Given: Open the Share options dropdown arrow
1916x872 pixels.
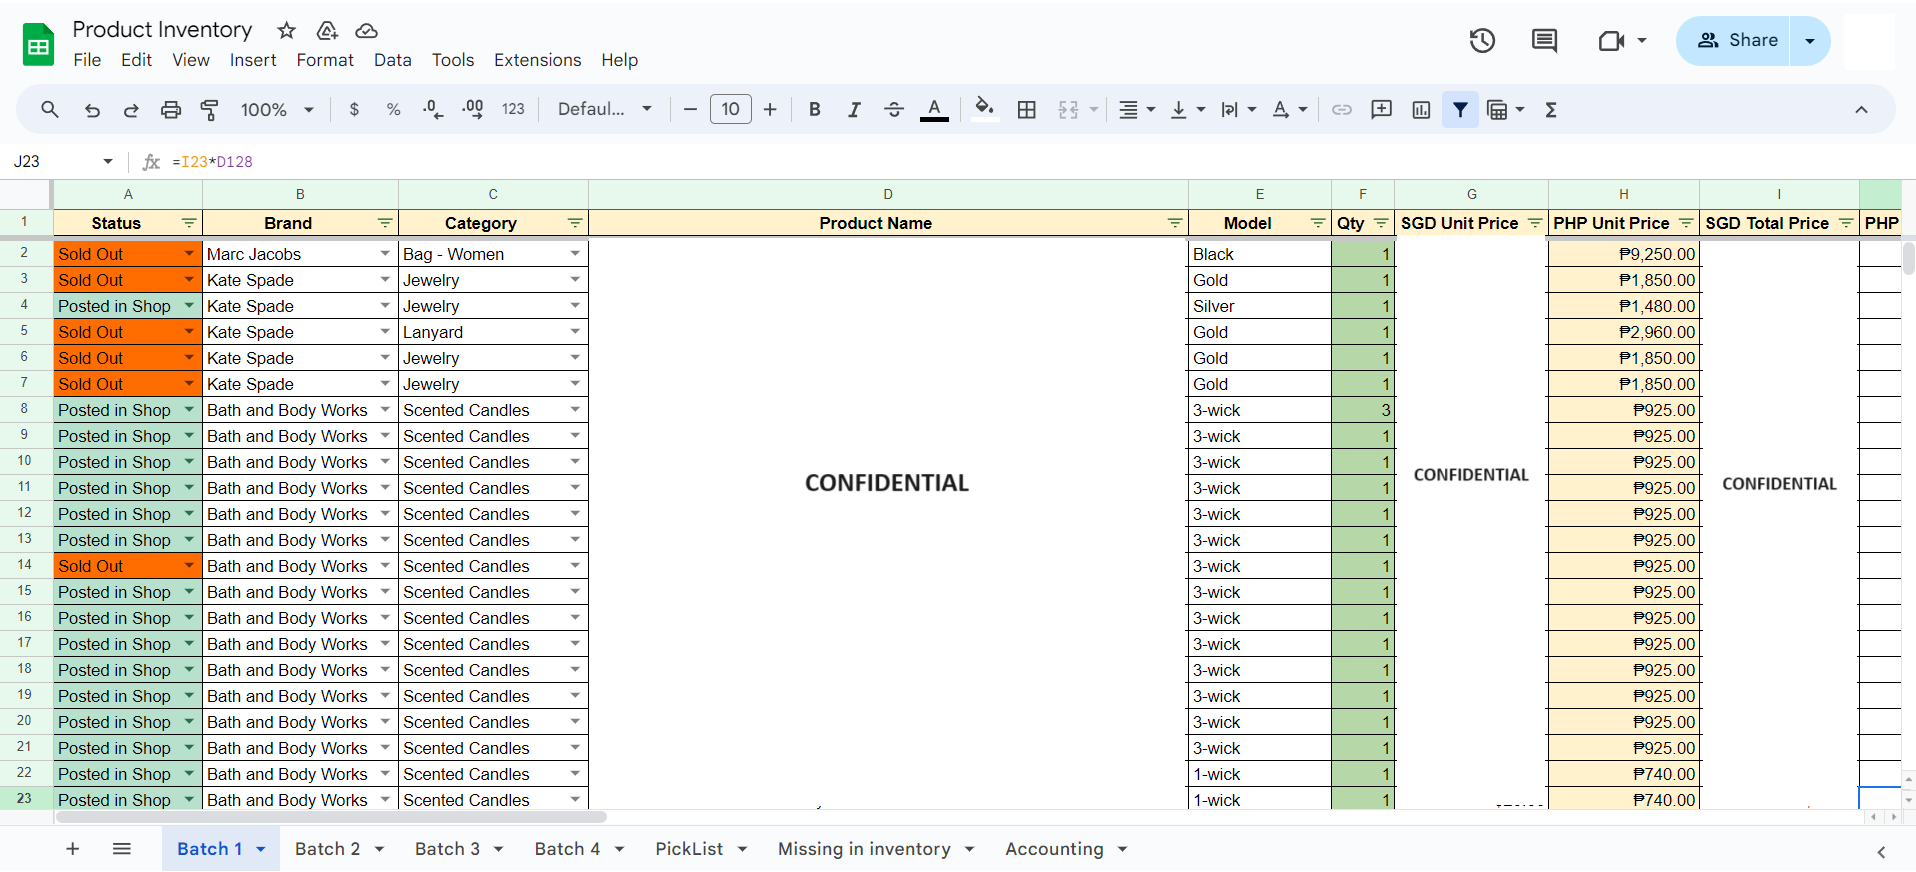Looking at the screenshot, I should click(x=1810, y=41).
